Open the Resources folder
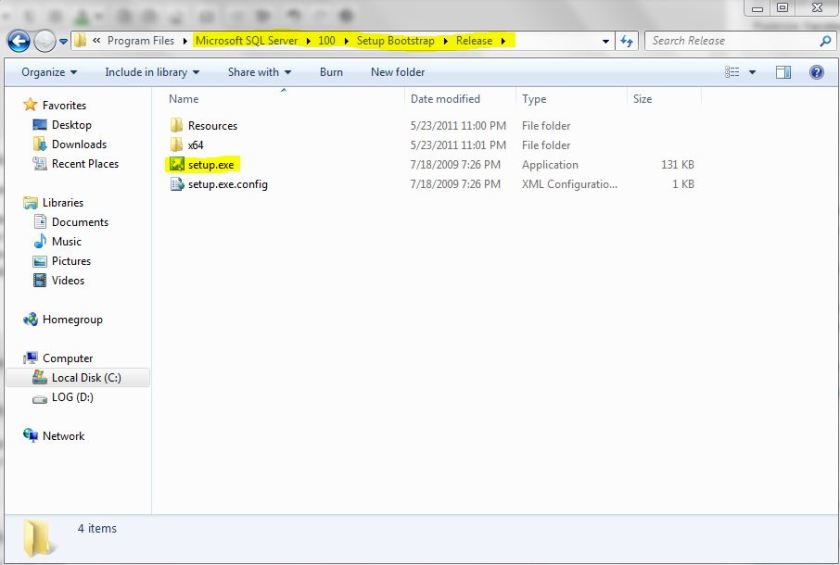 click(212, 126)
